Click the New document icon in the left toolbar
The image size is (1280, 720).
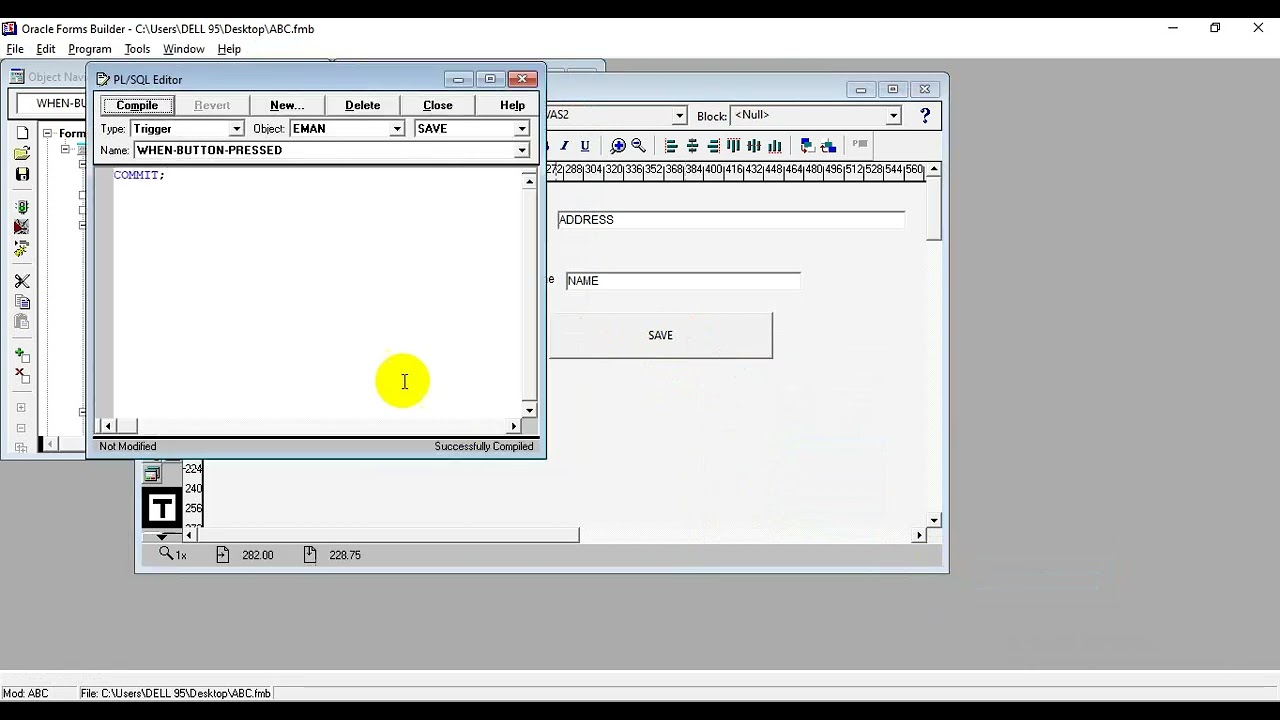22,133
